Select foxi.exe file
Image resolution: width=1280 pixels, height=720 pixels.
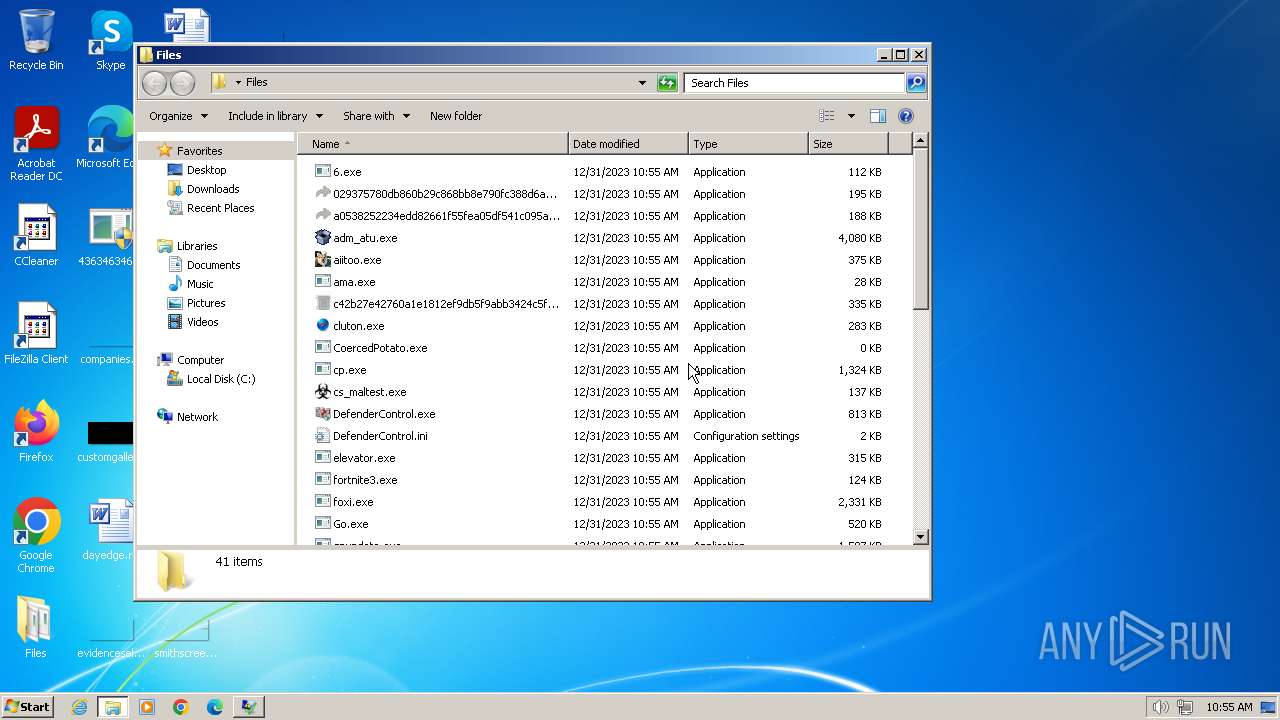tap(353, 502)
